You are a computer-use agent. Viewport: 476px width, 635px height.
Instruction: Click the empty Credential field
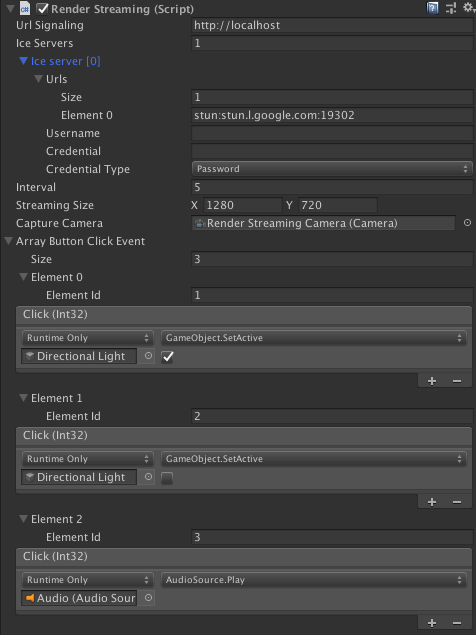point(332,151)
